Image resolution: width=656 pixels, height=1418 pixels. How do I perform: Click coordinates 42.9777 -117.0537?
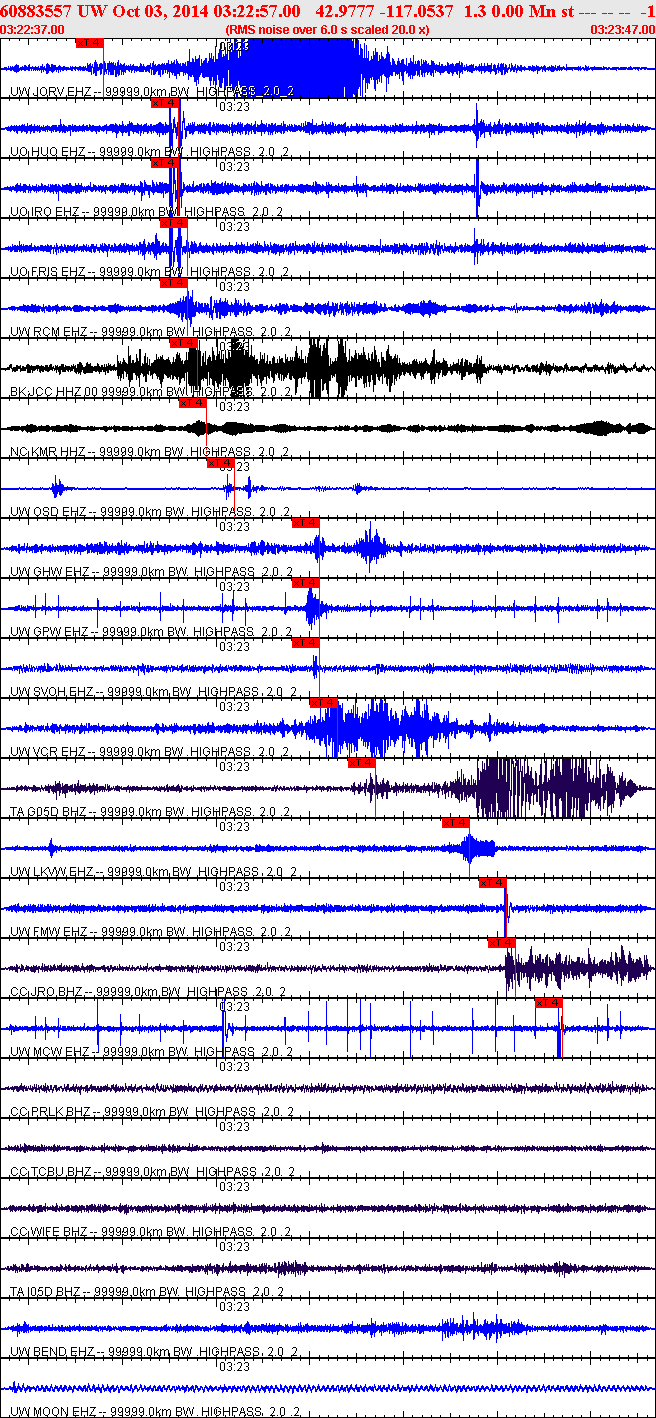pyautogui.click(x=384, y=10)
